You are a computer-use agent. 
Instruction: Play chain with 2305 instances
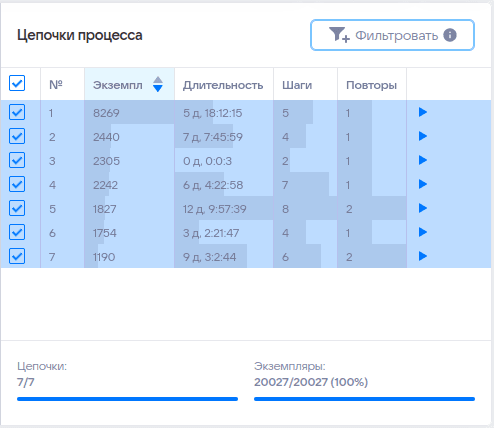tap(423, 160)
